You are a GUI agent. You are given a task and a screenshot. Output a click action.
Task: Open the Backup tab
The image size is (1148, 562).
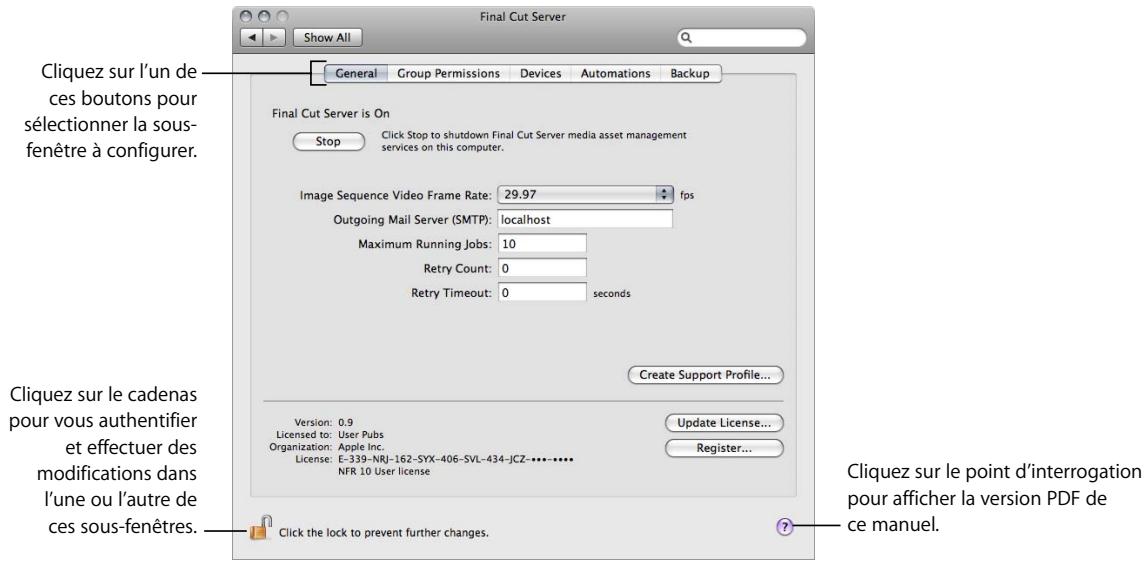(x=690, y=73)
